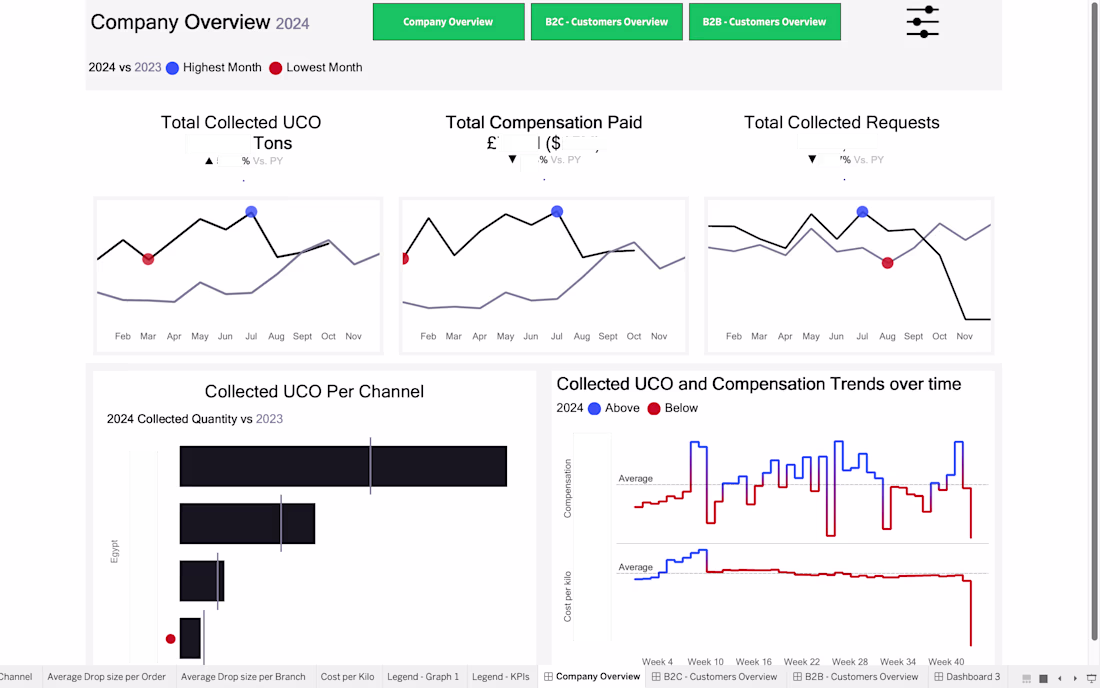The image size is (1100, 688).
Task: Open the filter sliders icon
Action: click(x=922, y=22)
